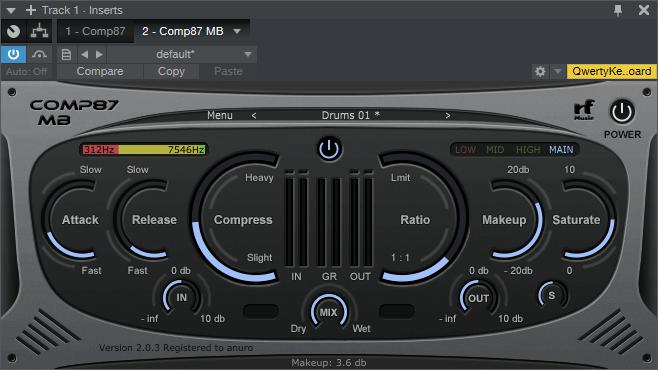
Task: Click the Makeup: 3.6 db status text
Action: 329,362
